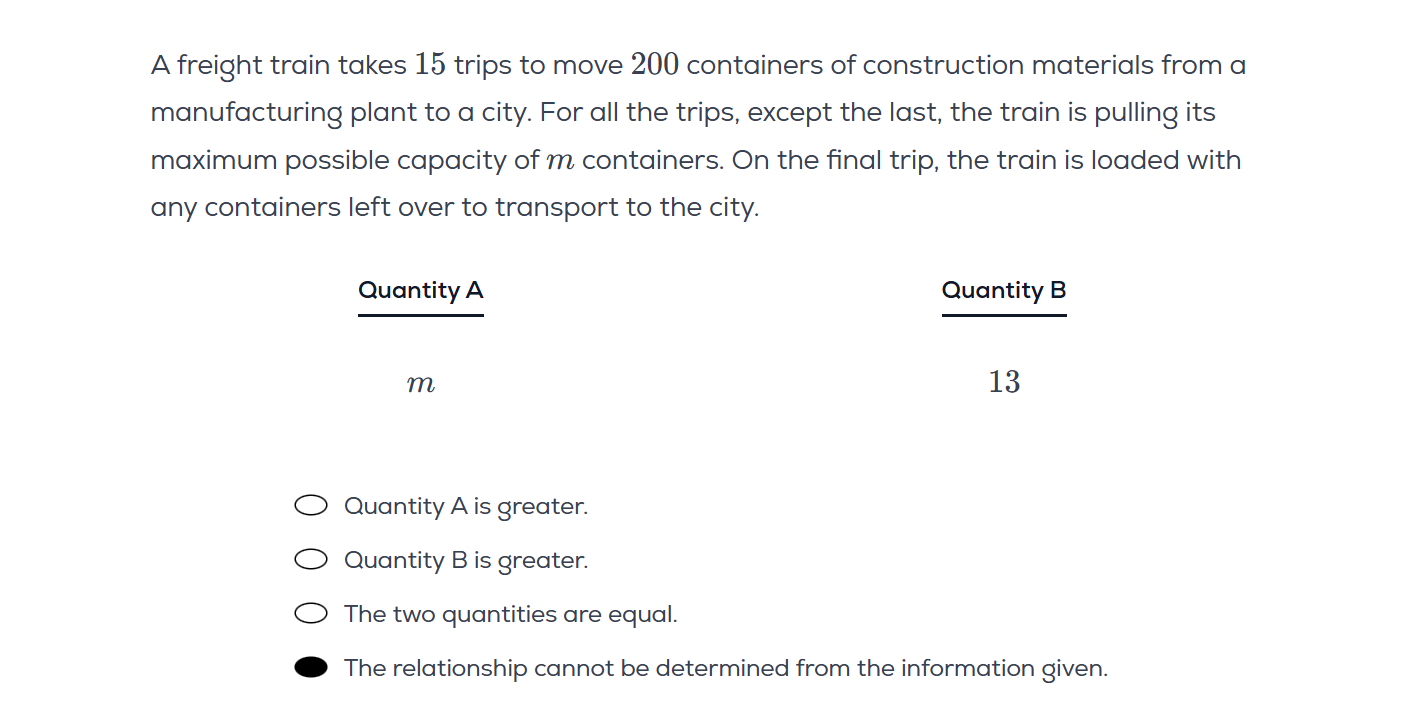Click the "Quantity A" column heading
This screenshot has width=1417, height=710.
421,290
